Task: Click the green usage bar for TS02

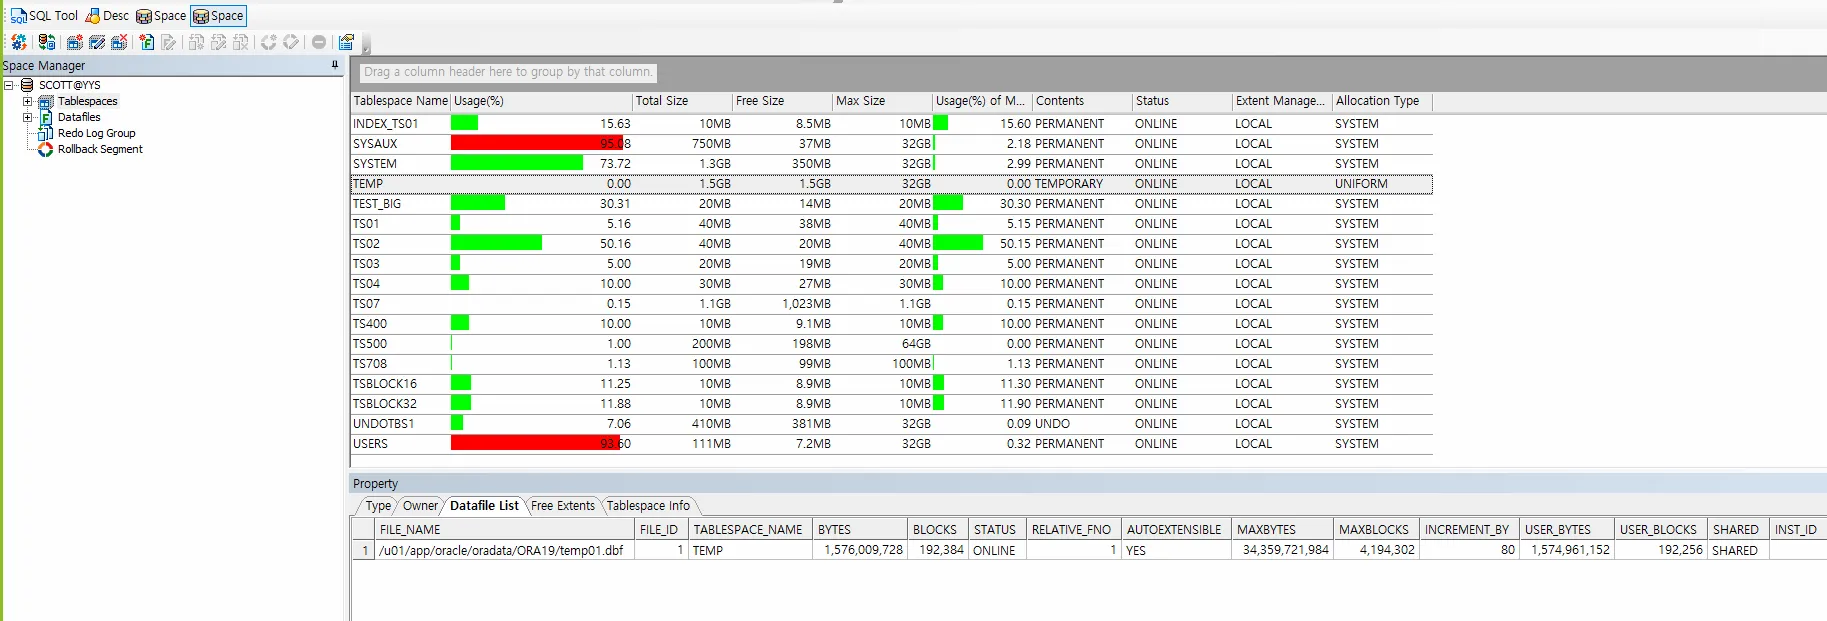Action: pos(496,244)
